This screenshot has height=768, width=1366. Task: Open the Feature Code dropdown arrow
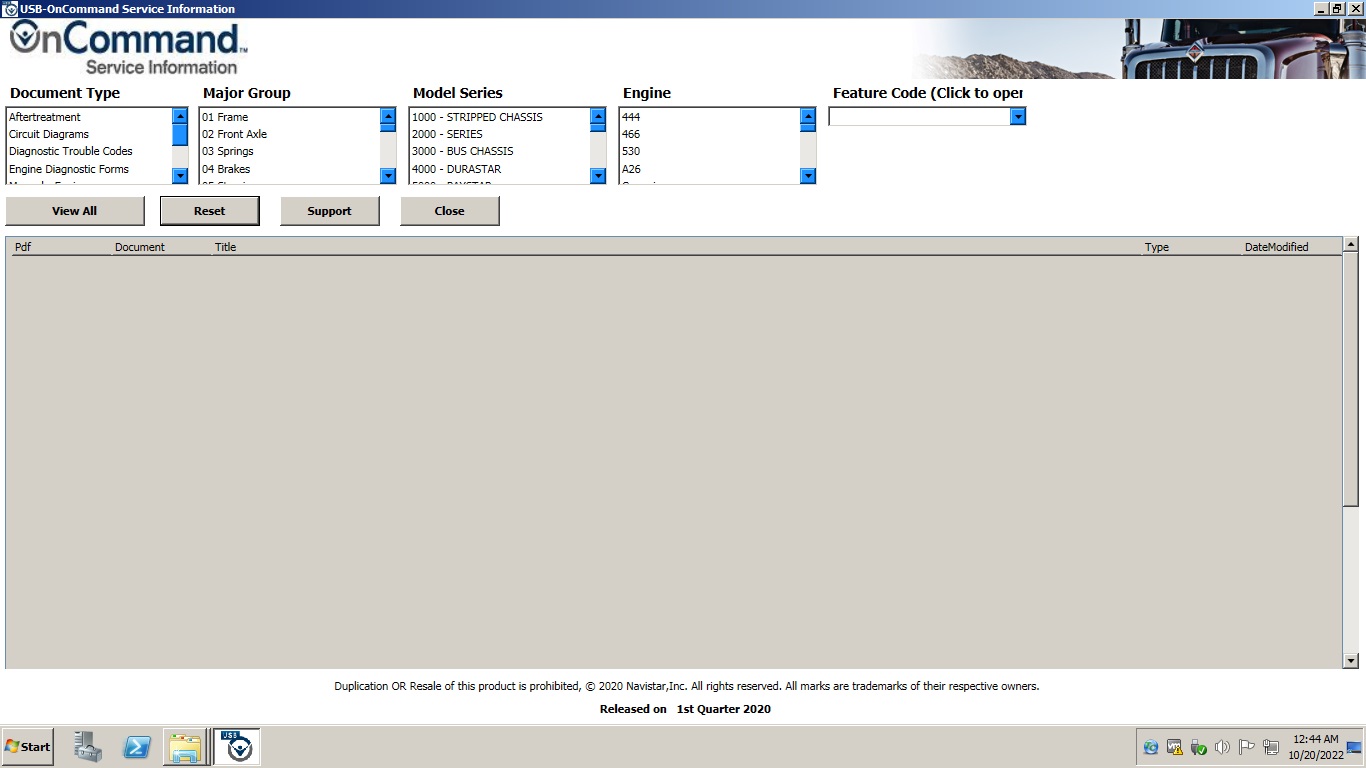click(1018, 117)
